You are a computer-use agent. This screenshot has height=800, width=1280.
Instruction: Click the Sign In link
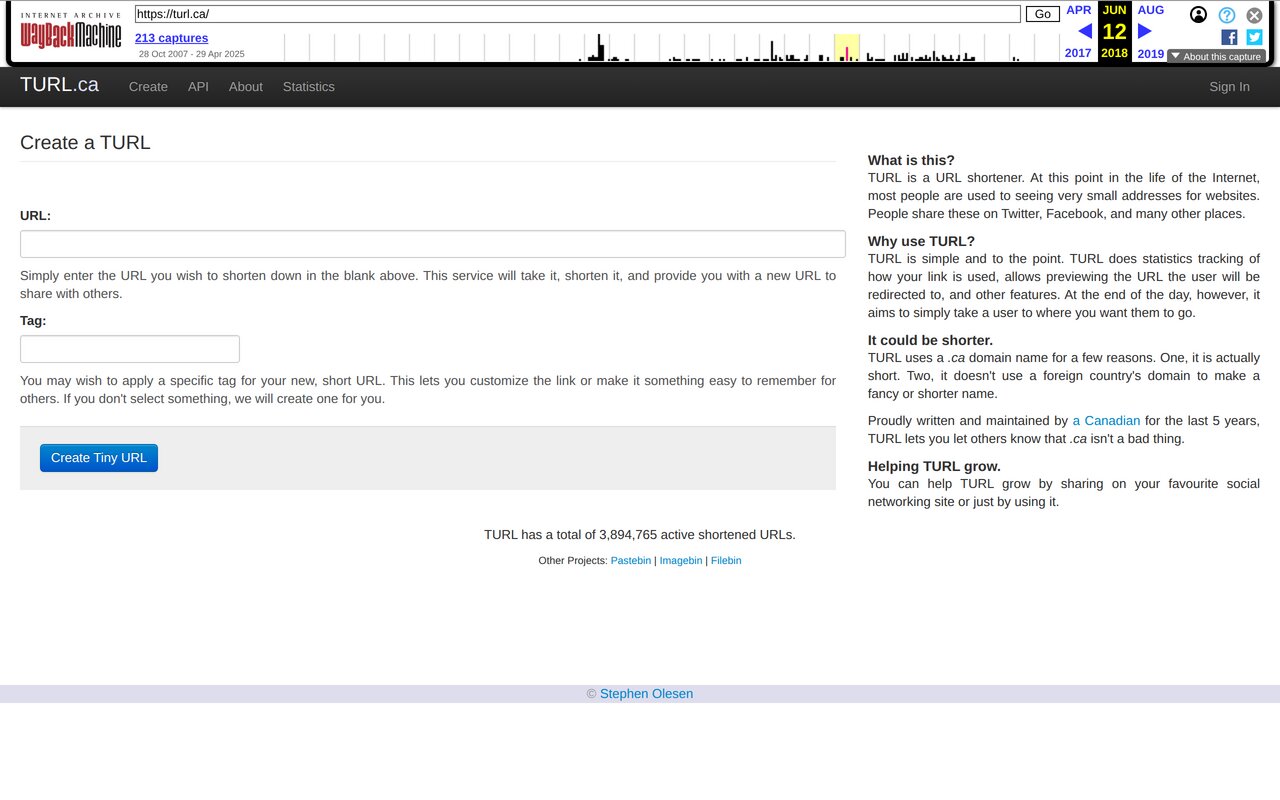click(x=1229, y=87)
